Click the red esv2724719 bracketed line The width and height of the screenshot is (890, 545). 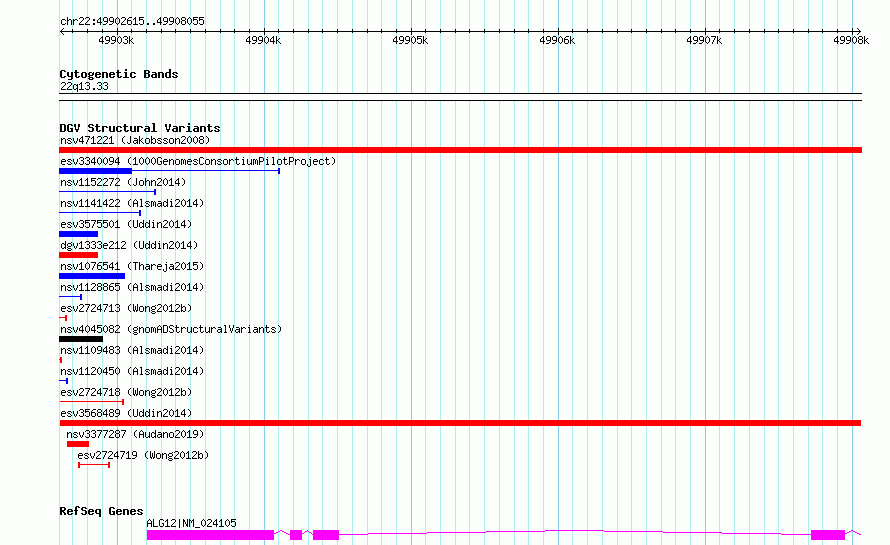pyautogui.click(x=94, y=465)
